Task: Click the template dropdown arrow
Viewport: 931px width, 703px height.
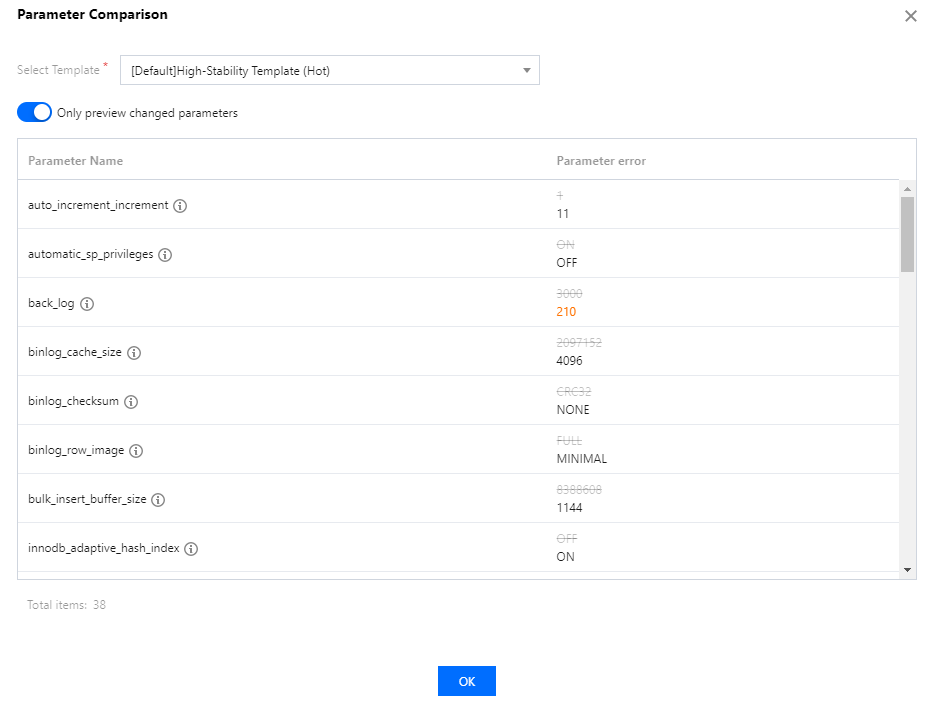Action: [x=527, y=71]
